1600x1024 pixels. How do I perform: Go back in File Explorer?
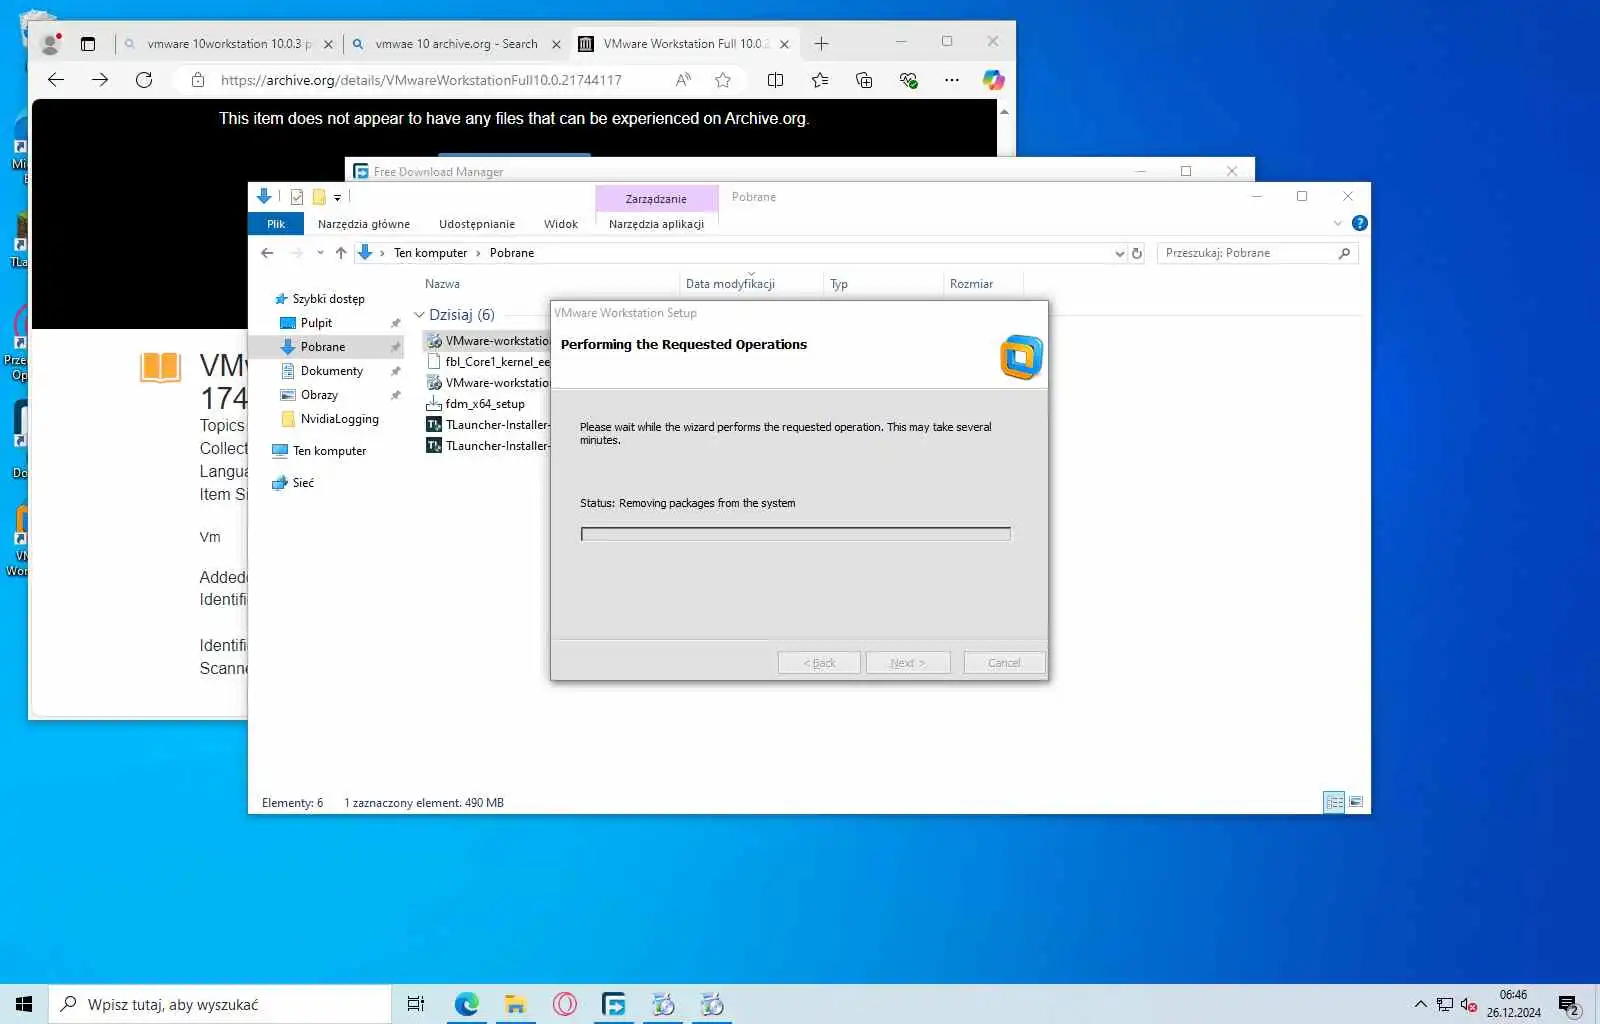tap(267, 253)
